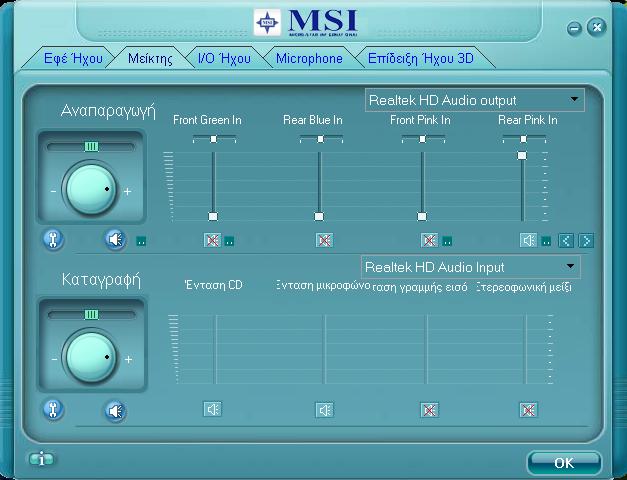This screenshot has width=627, height=480.
Task: Open the I/O Ήχου tab
Action: 224,58
